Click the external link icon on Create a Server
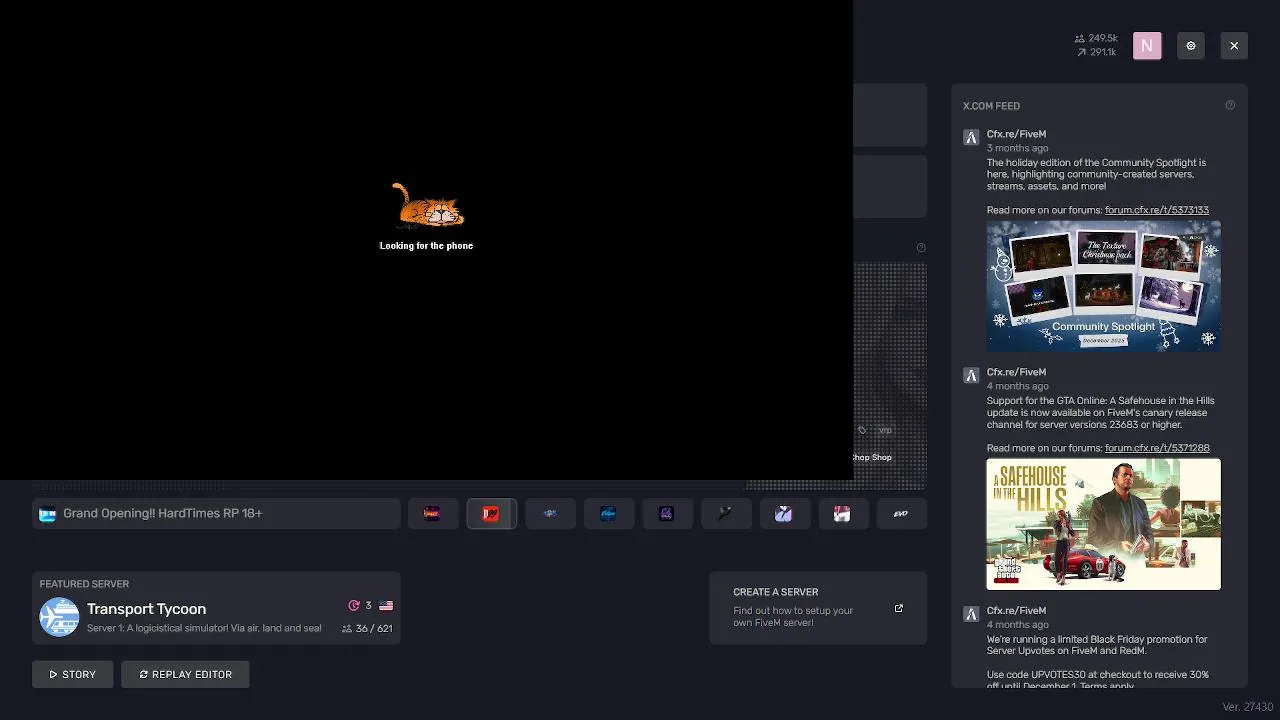 coord(898,608)
